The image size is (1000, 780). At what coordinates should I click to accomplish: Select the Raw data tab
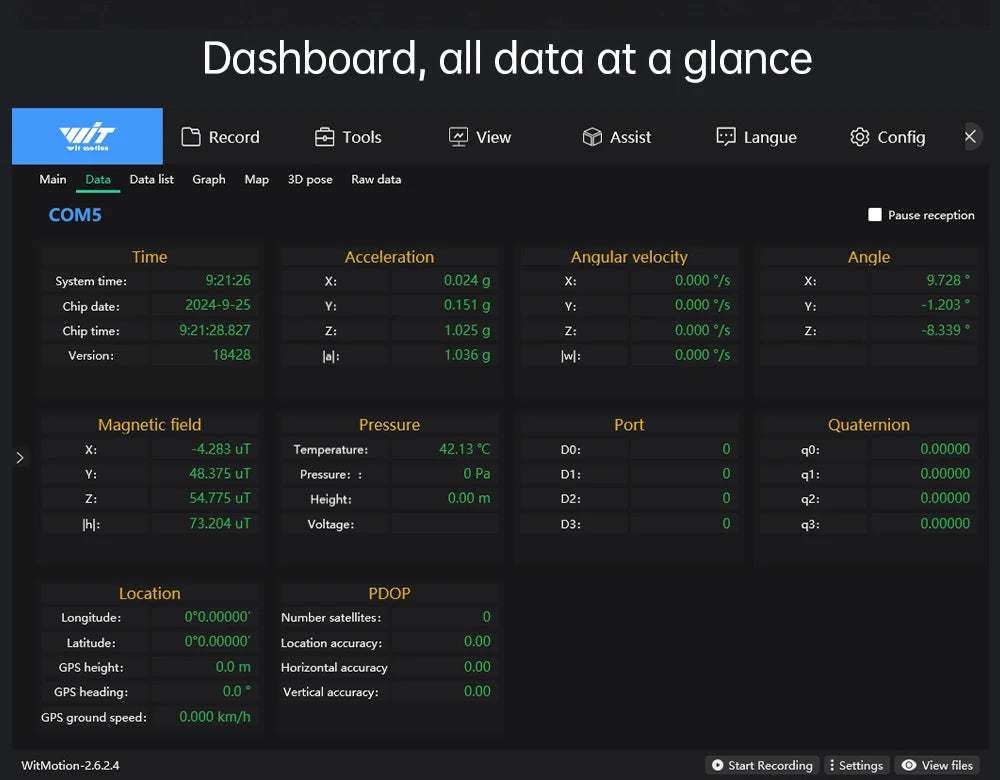tap(376, 179)
